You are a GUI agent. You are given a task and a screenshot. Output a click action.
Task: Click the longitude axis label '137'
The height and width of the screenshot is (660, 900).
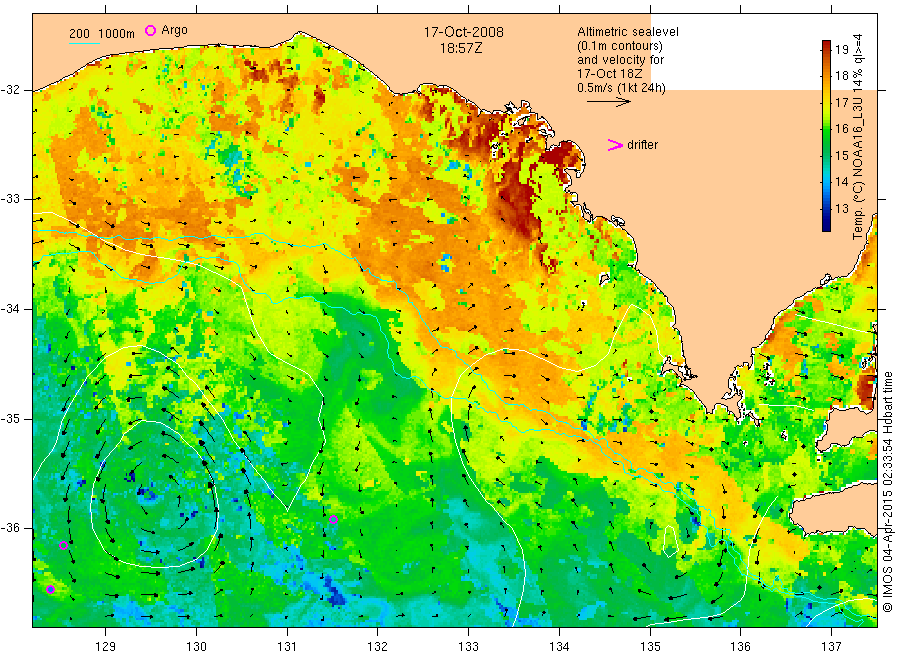(831, 647)
